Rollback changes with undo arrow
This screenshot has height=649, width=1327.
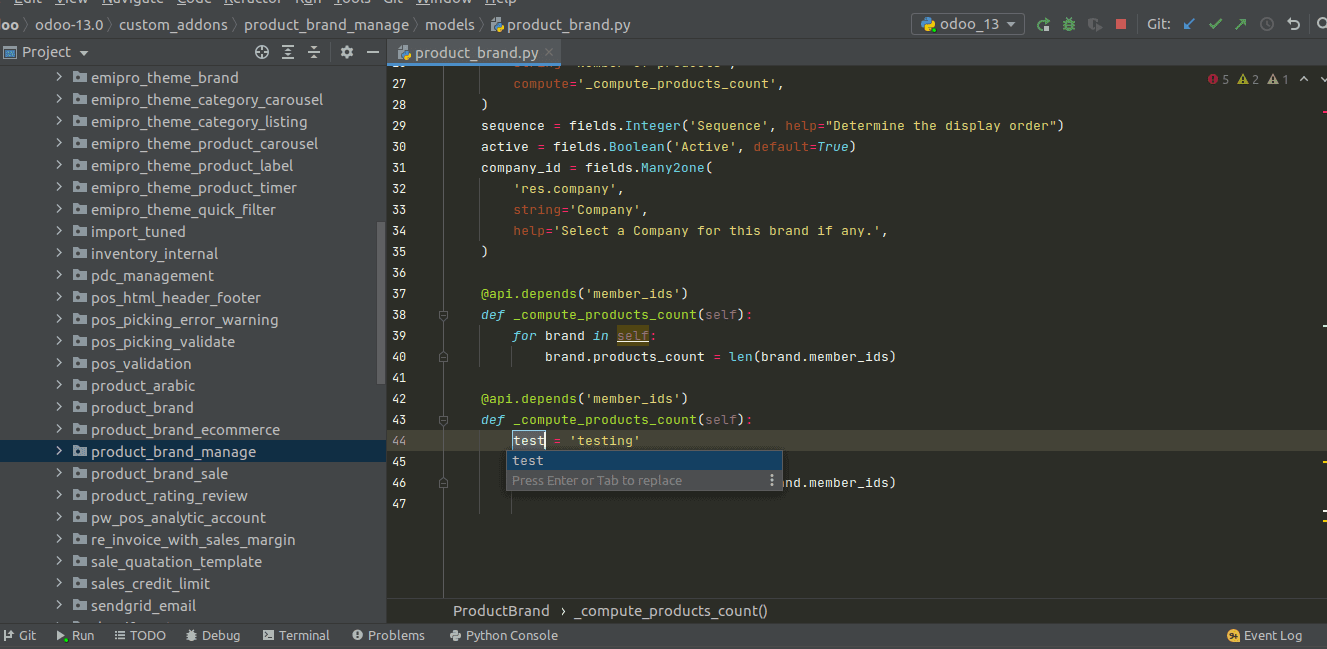(1294, 24)
